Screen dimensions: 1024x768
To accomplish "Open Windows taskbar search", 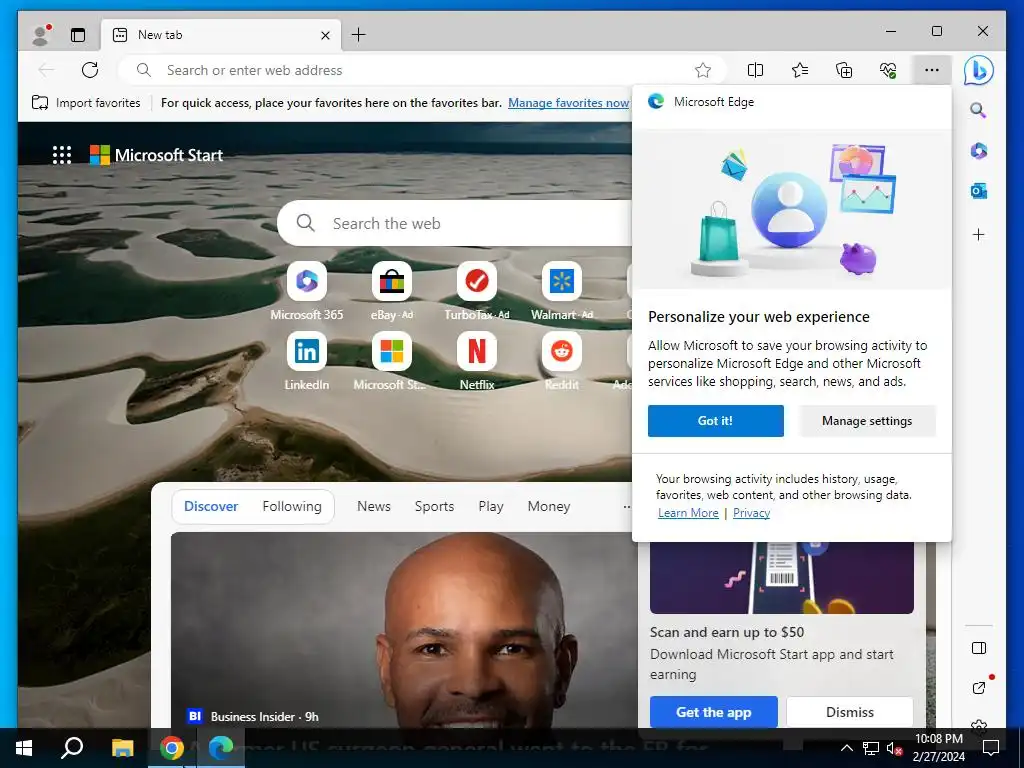I will pyautogui.click(x=72, y=748).
